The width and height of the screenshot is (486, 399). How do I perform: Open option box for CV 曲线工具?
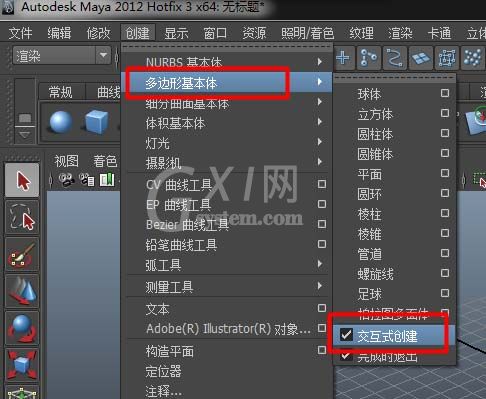(x=322, y=184)
